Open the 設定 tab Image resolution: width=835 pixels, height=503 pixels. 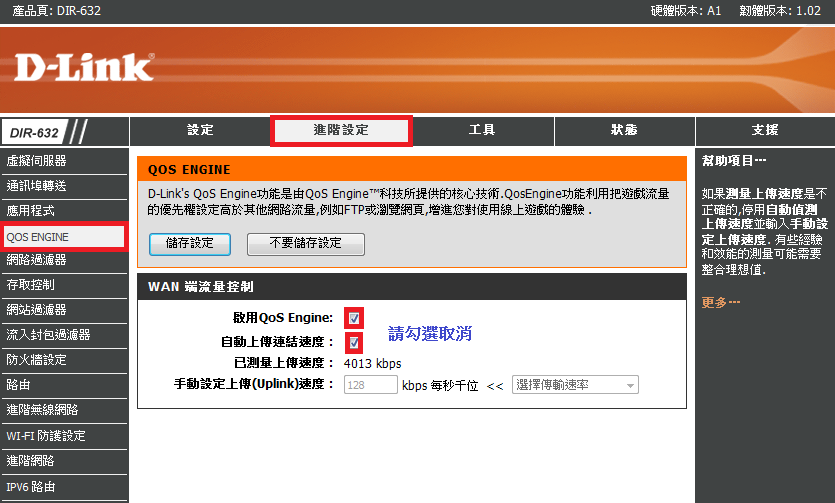click(x=200, y=130)
